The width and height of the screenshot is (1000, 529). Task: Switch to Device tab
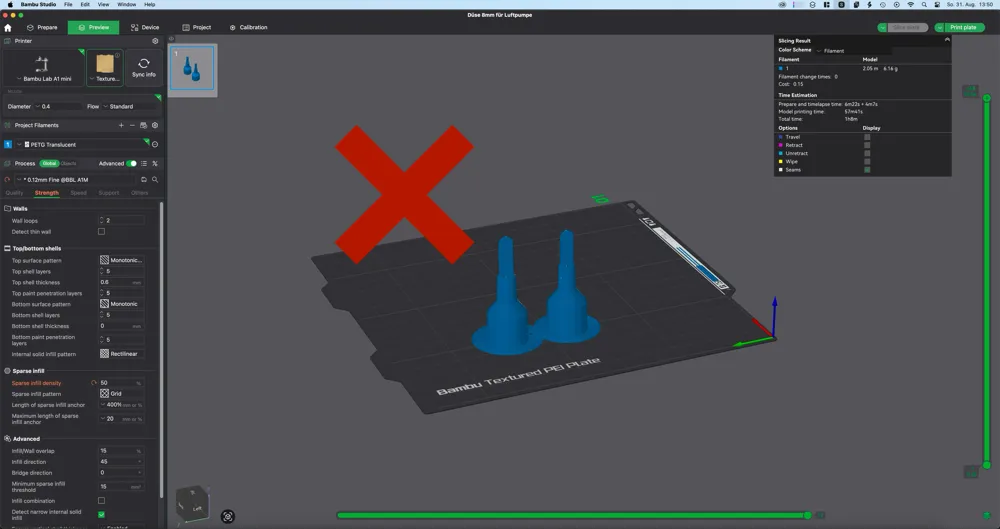145,27
